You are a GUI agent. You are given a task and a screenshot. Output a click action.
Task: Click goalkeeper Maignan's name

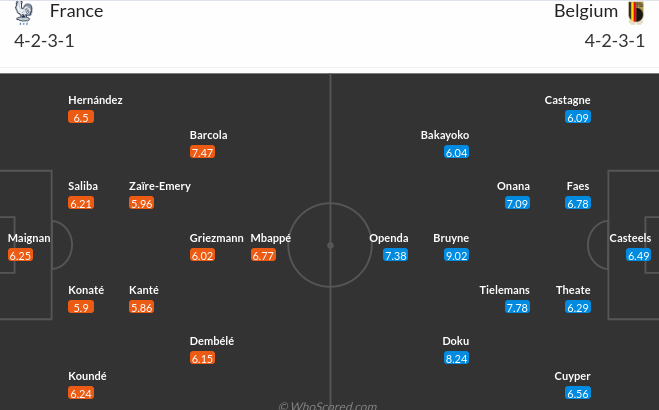tap(29, 238)
